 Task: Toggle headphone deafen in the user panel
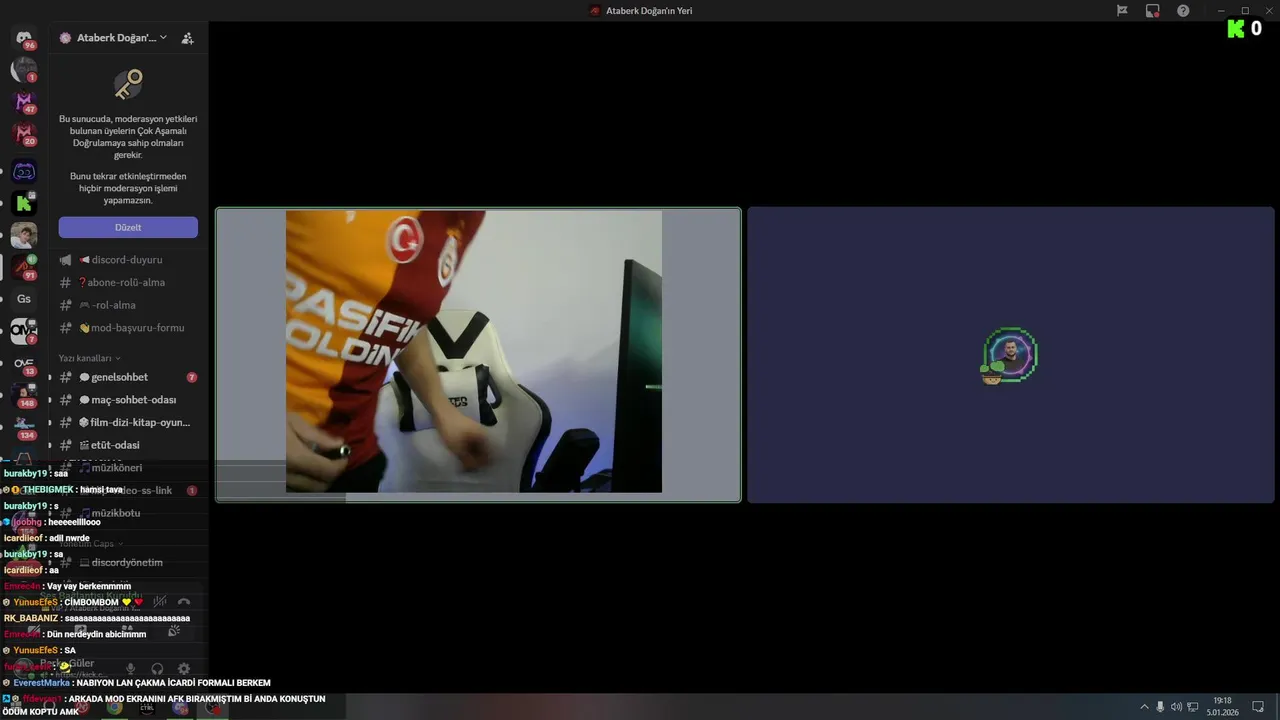coord(157,668)
